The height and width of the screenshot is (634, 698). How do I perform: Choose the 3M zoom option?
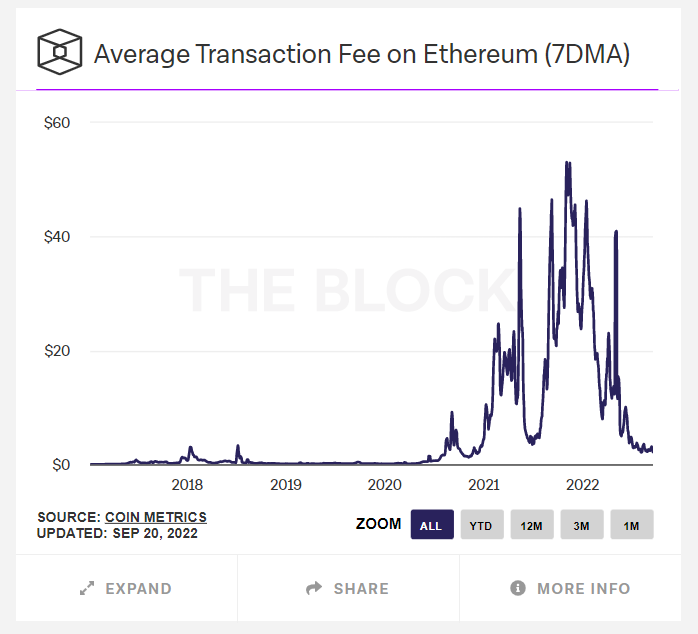click(581, 525)
